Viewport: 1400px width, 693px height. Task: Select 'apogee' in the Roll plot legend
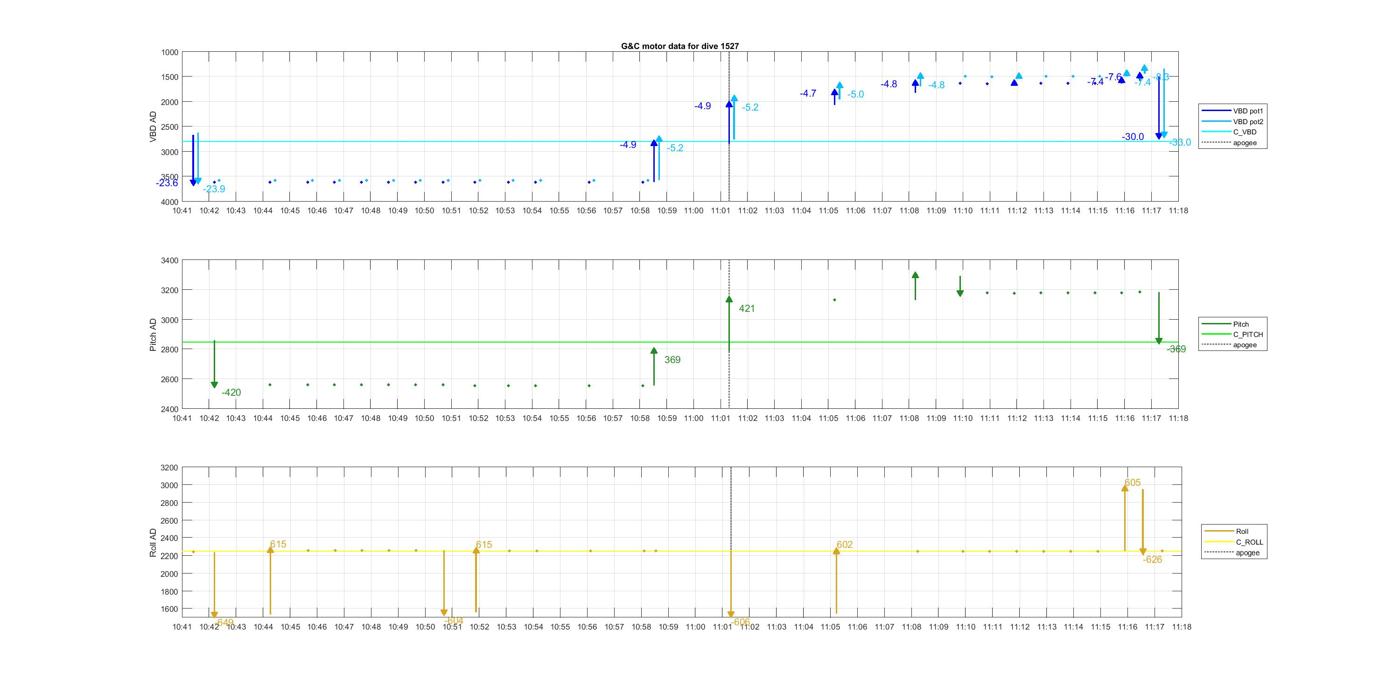pos(1232,552)
